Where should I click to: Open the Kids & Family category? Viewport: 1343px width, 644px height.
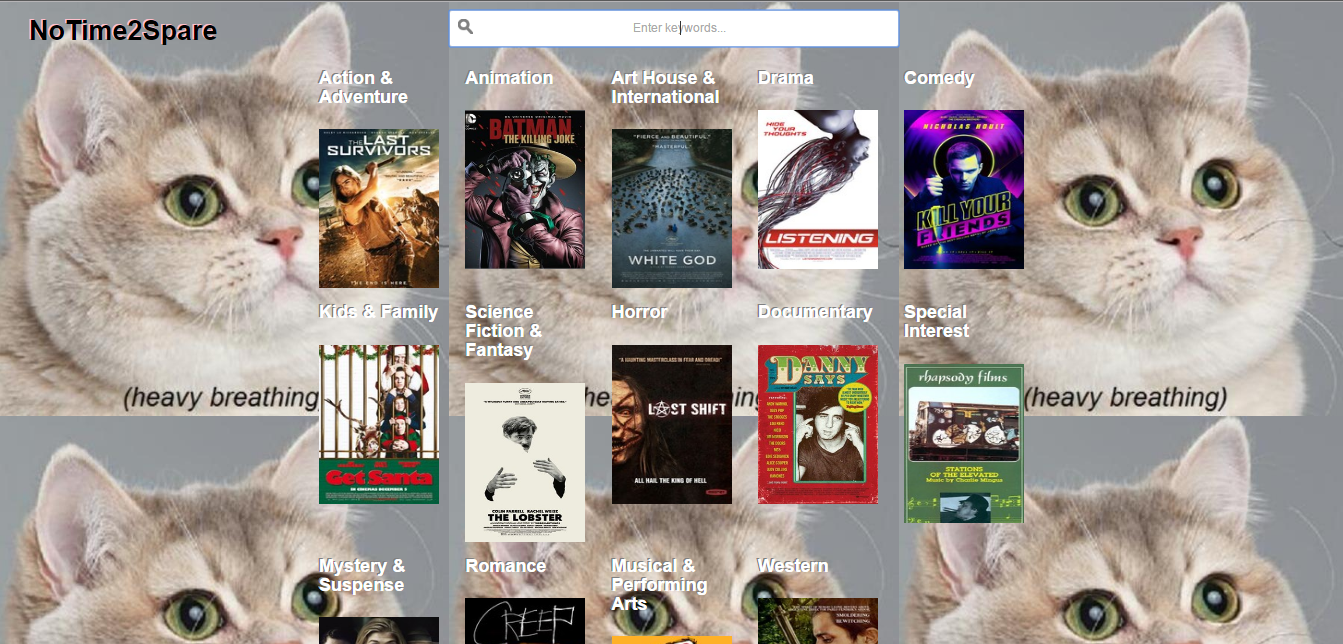point(378,312)
